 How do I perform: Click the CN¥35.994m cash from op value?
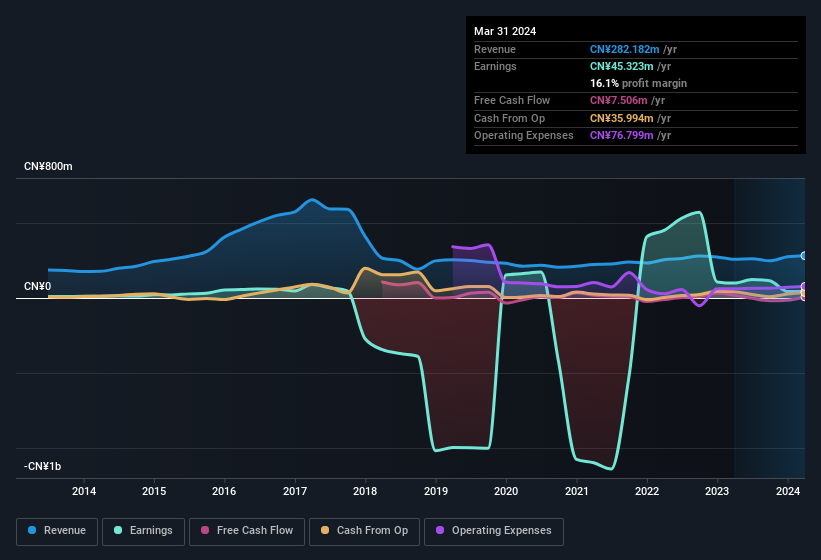622,118
